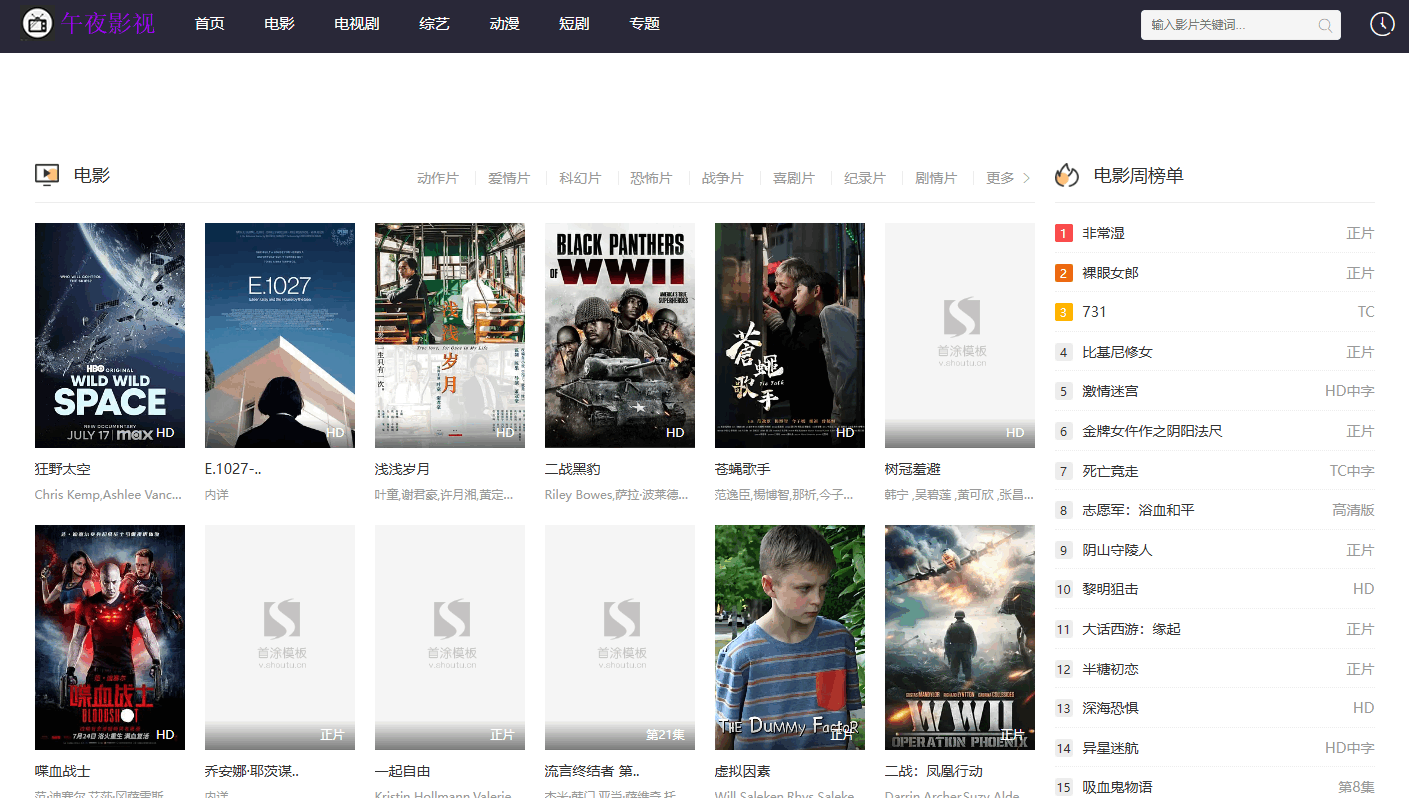Select the 科幻片 category link
Screen dimensions: 1409x798
[x=580, y=178]
